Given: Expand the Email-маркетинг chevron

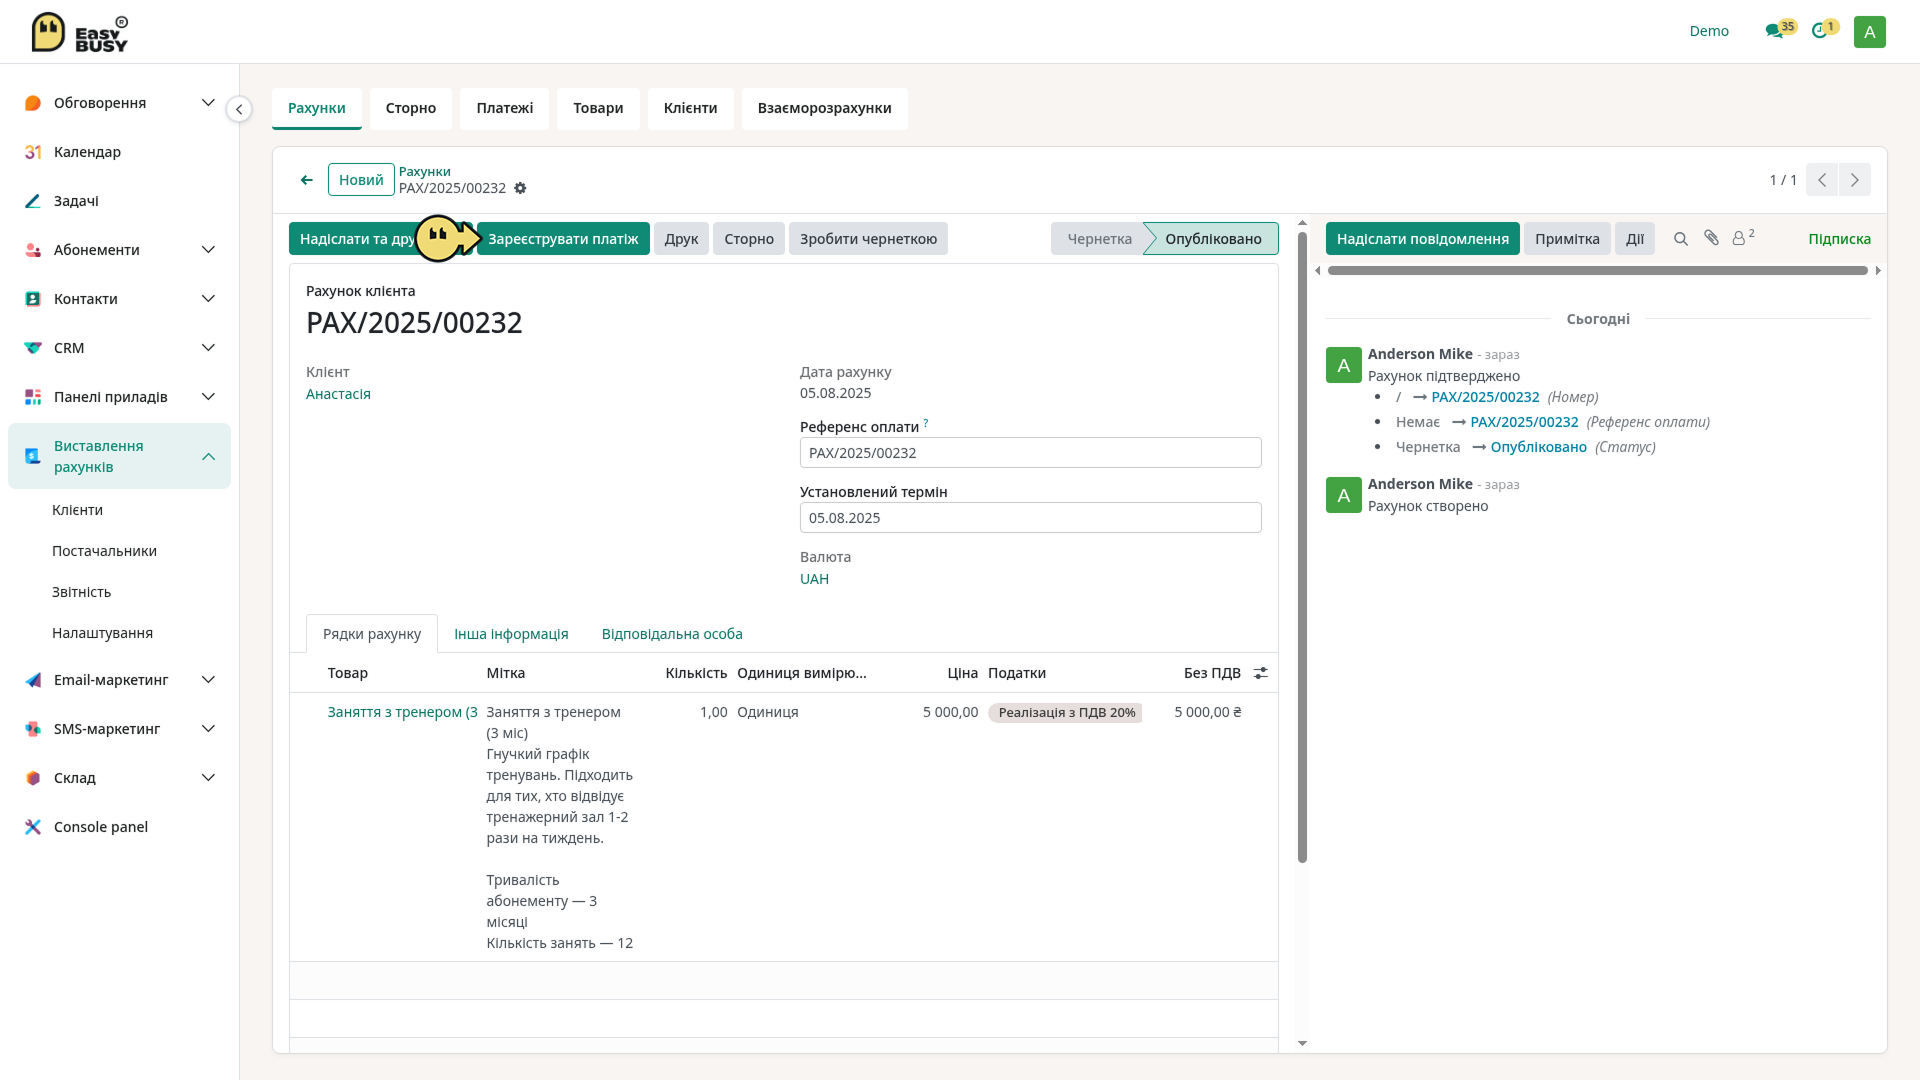Looking at the screenshot, I should tap(208, 680).
